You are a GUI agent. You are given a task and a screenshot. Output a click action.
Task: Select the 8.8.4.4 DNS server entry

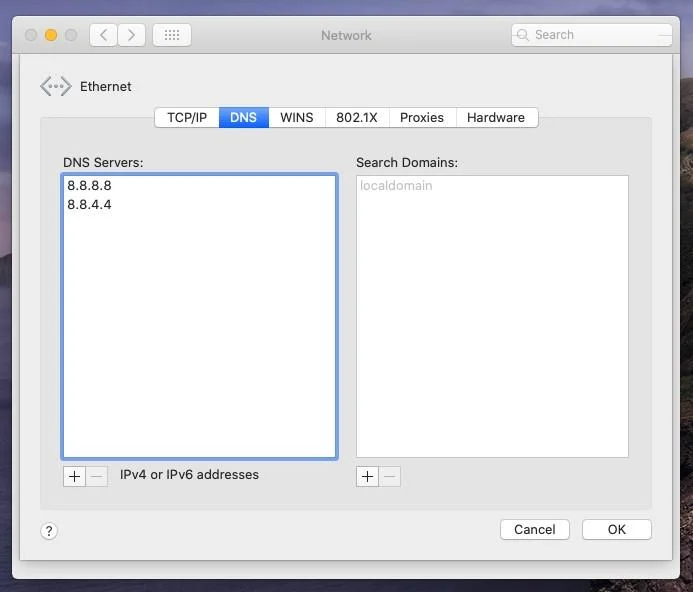90,205
